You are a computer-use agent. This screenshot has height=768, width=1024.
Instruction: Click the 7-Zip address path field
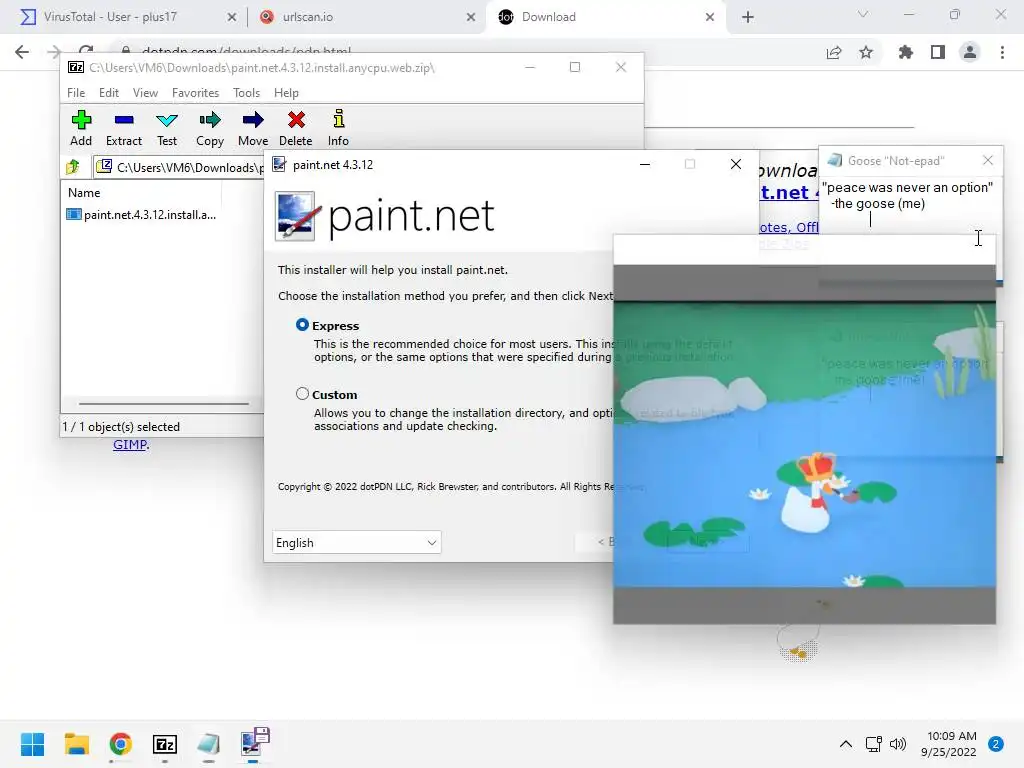pyautogui.click(x=178, y=167)
